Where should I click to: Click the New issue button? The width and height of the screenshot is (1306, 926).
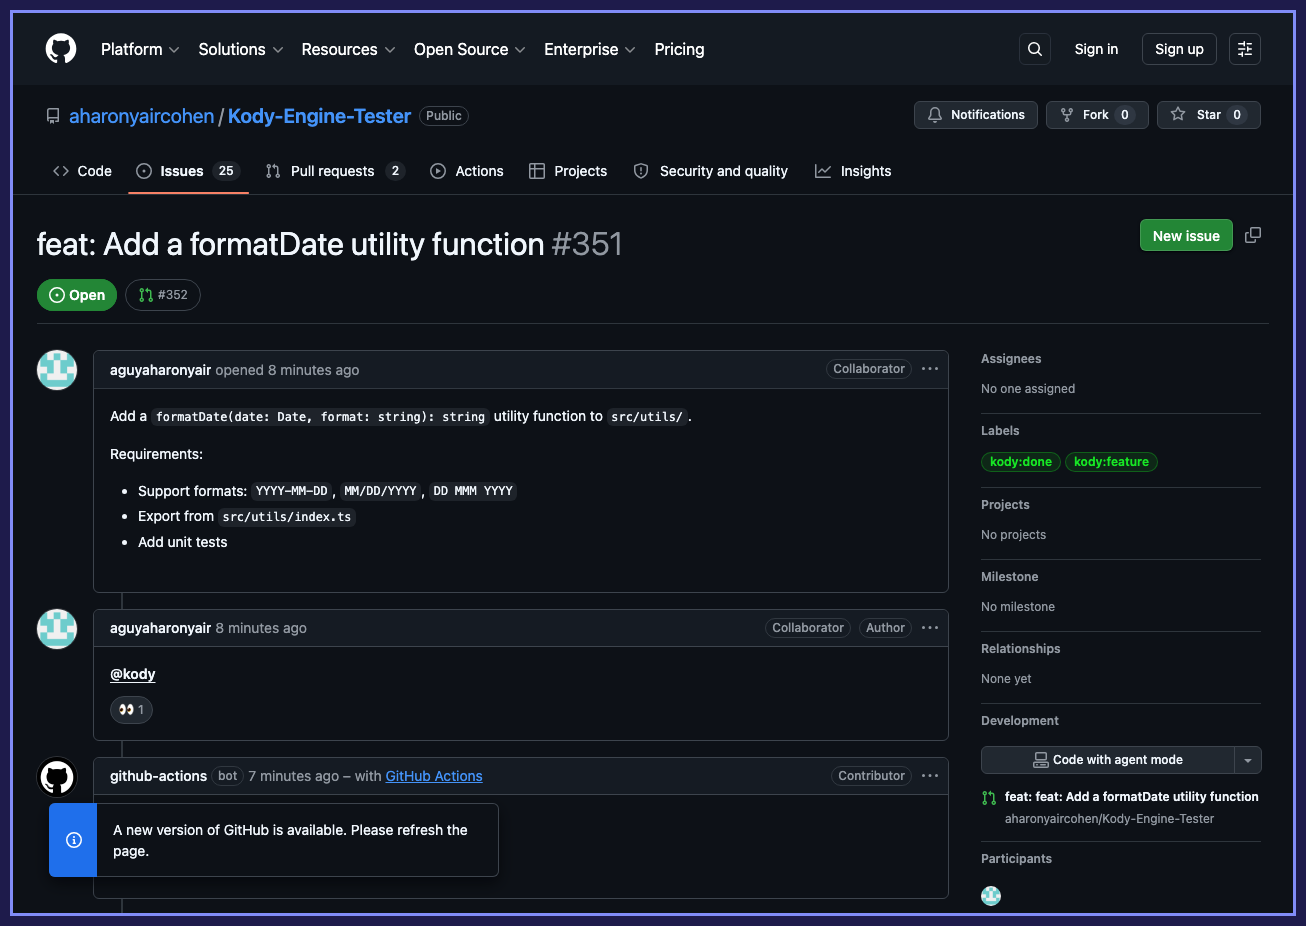pos(1186,234)
